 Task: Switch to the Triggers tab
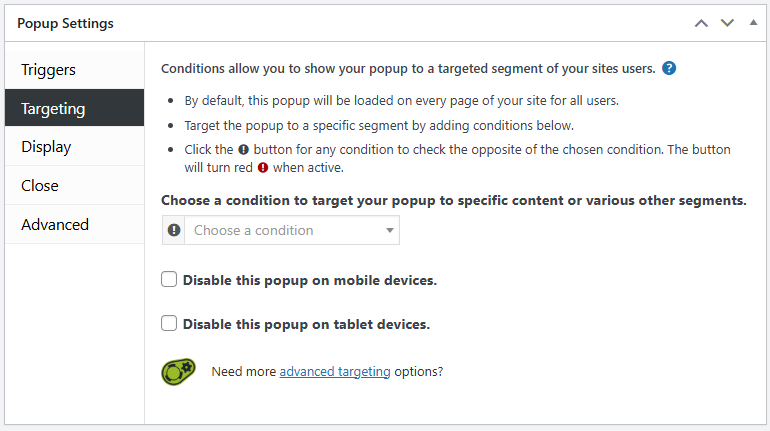(x=48, y=70)
